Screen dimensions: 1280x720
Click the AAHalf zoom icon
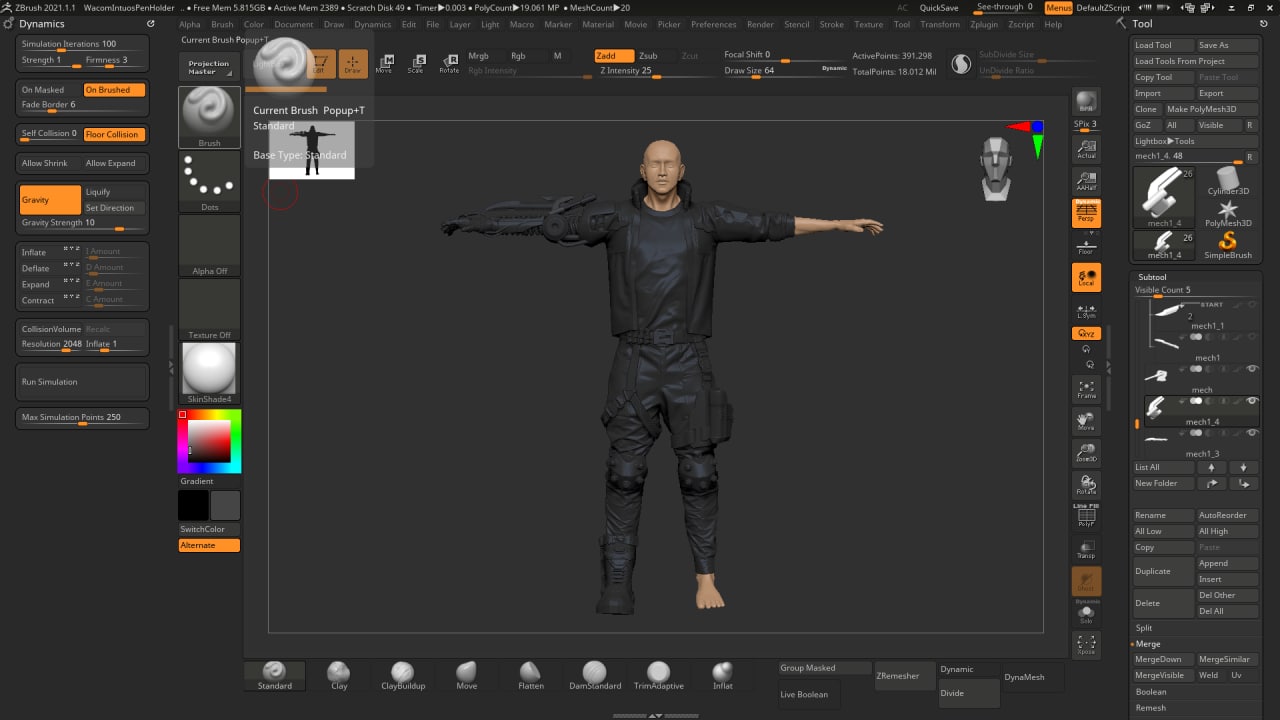point(1086,181)
